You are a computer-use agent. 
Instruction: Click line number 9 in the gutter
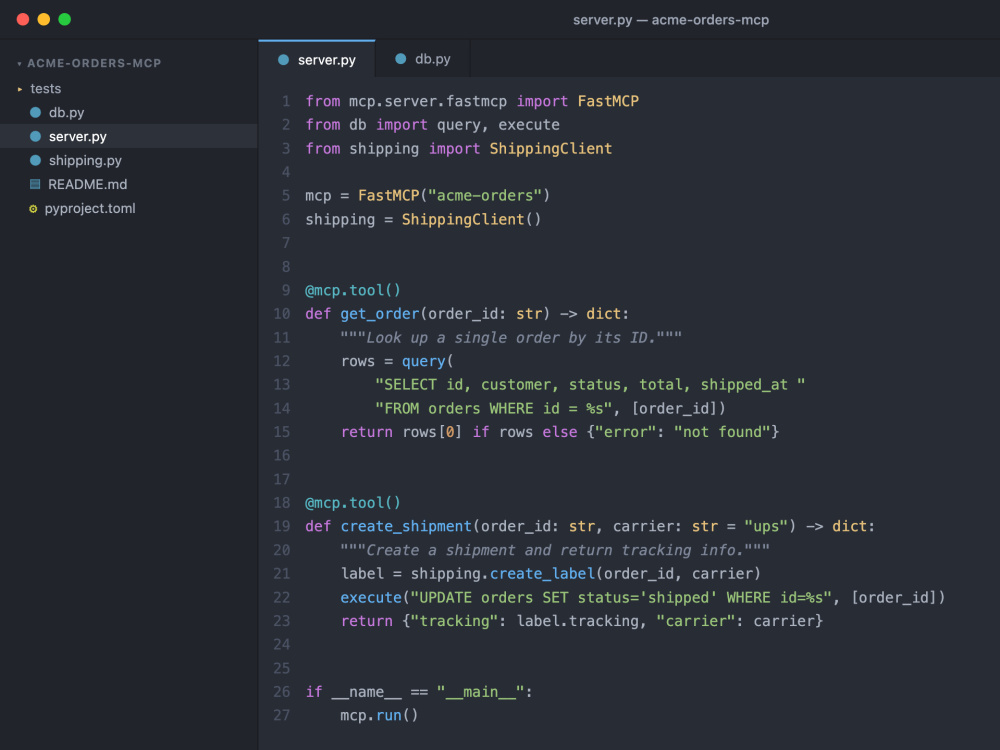286,290
